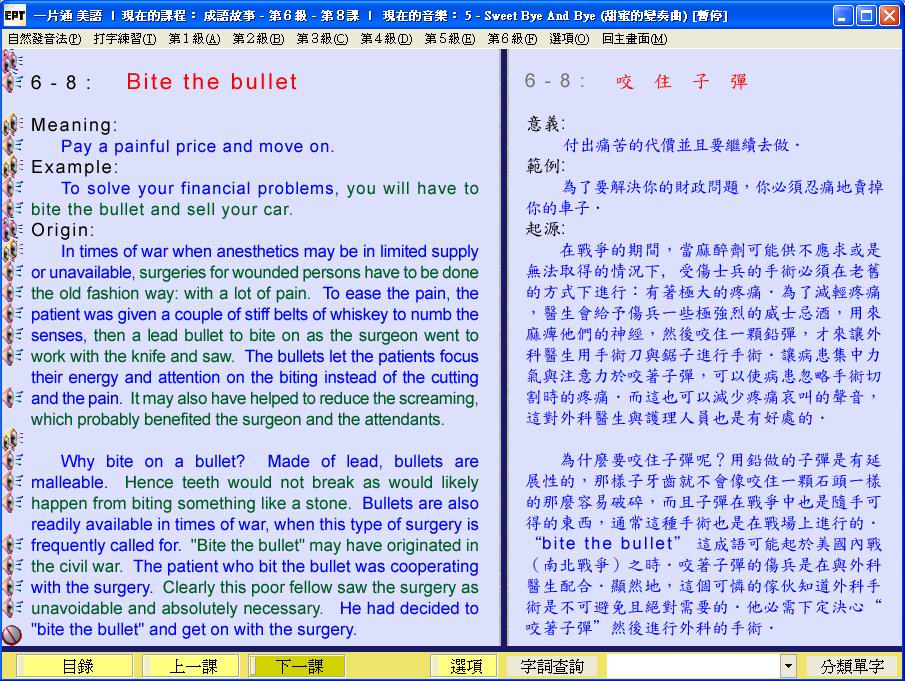Image resolution: width=905 pixels, height=681 pixels.
Task: Open the 自然發音法 menu
Action: tap(44, 39)
